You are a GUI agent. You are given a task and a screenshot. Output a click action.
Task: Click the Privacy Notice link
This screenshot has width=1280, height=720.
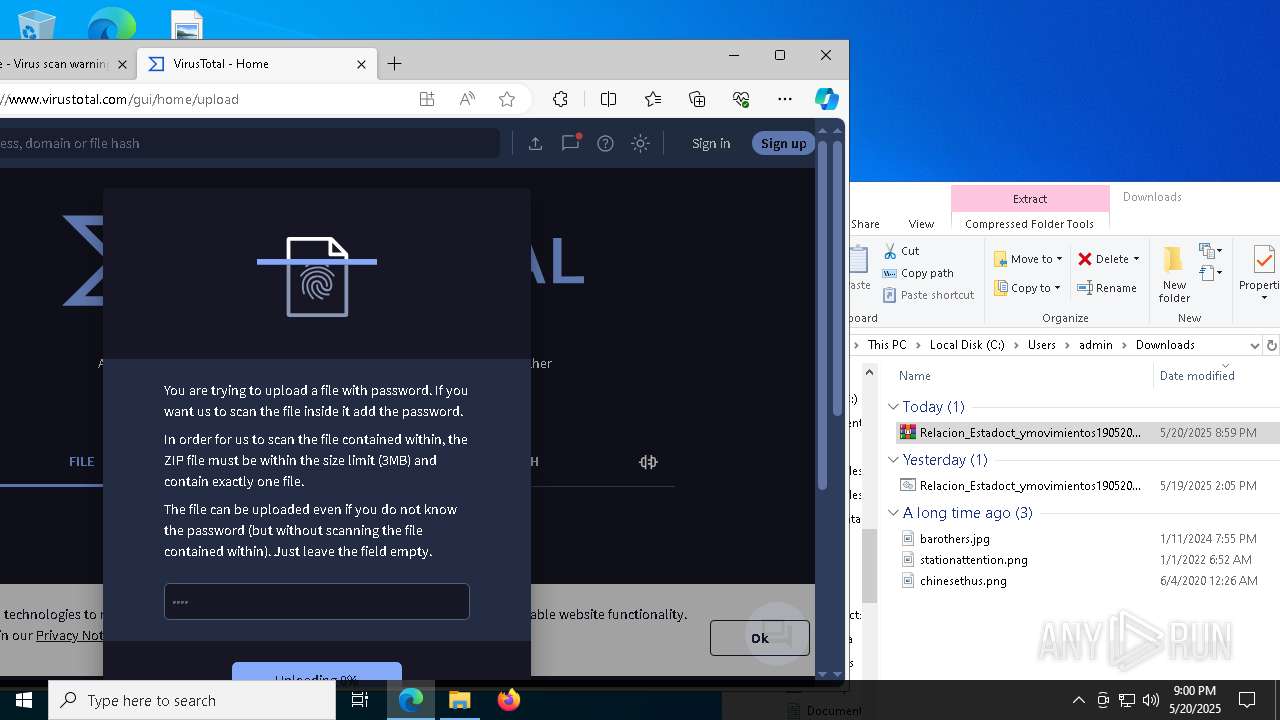coord(69,635)
